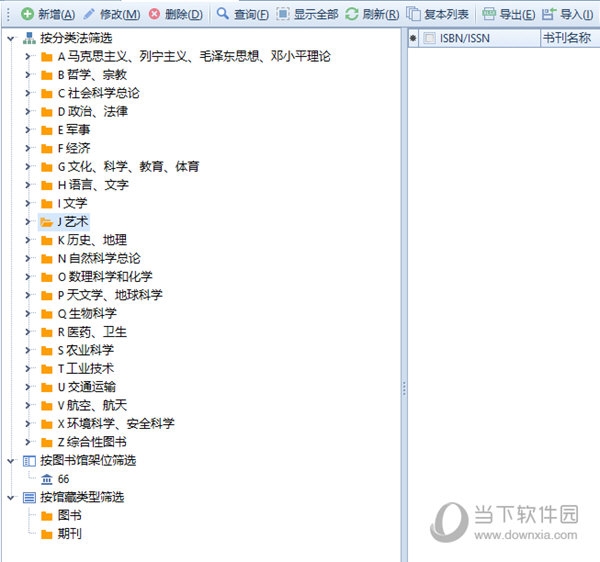600x562 pixels.
Task: Select D 政治、法律 category
Action: click(93, 112)
